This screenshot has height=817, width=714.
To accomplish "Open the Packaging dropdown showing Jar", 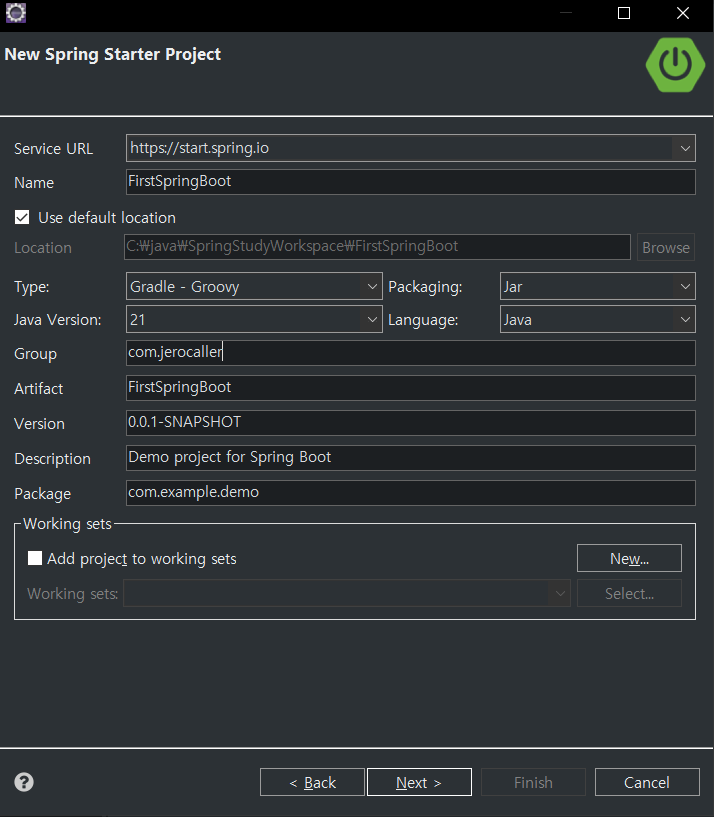I will [685, 287].
